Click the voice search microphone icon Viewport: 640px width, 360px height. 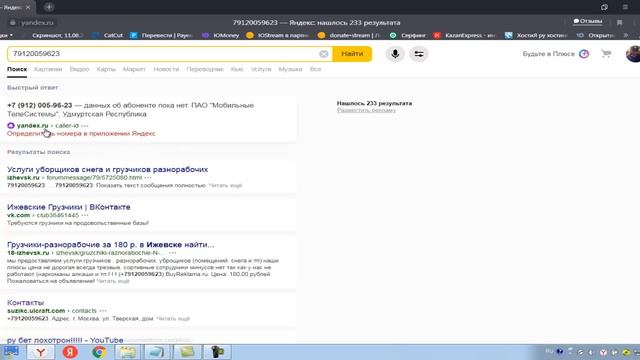(395, 54)
